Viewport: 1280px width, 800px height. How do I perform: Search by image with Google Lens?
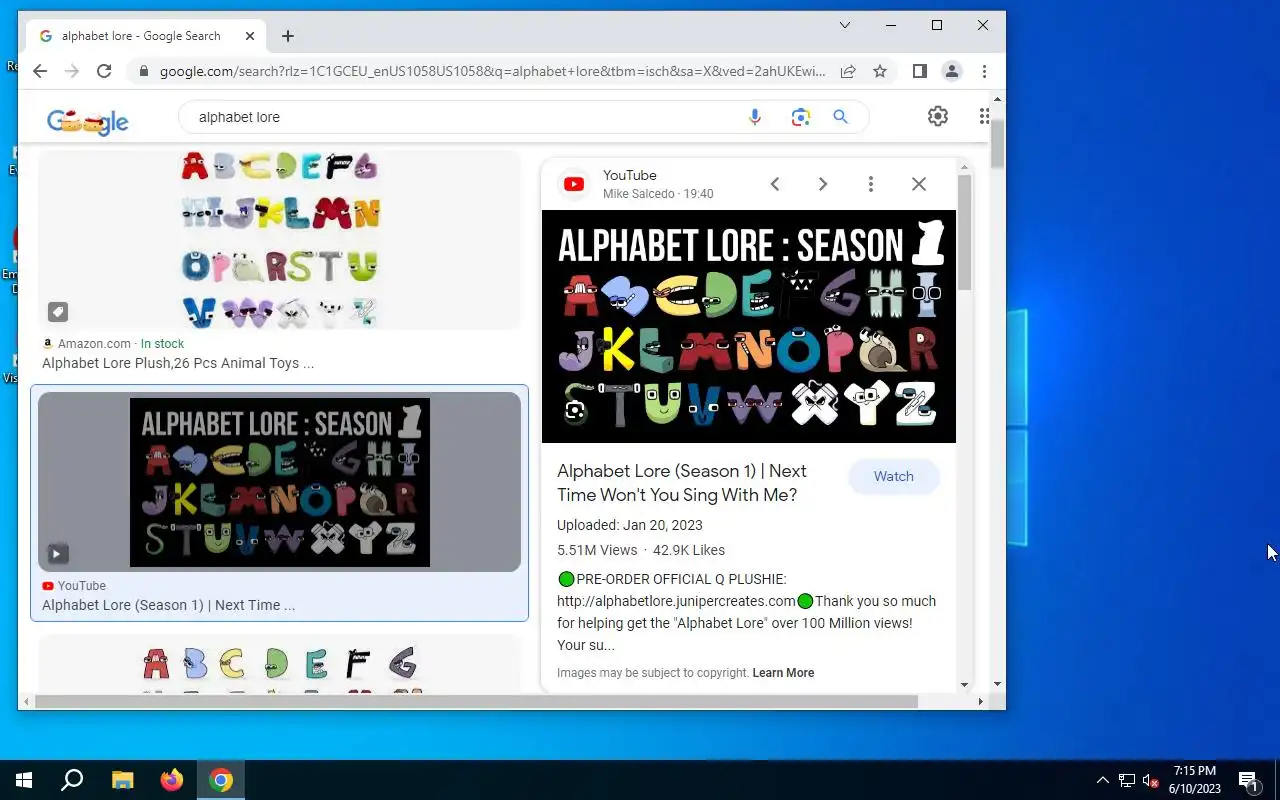800,117
